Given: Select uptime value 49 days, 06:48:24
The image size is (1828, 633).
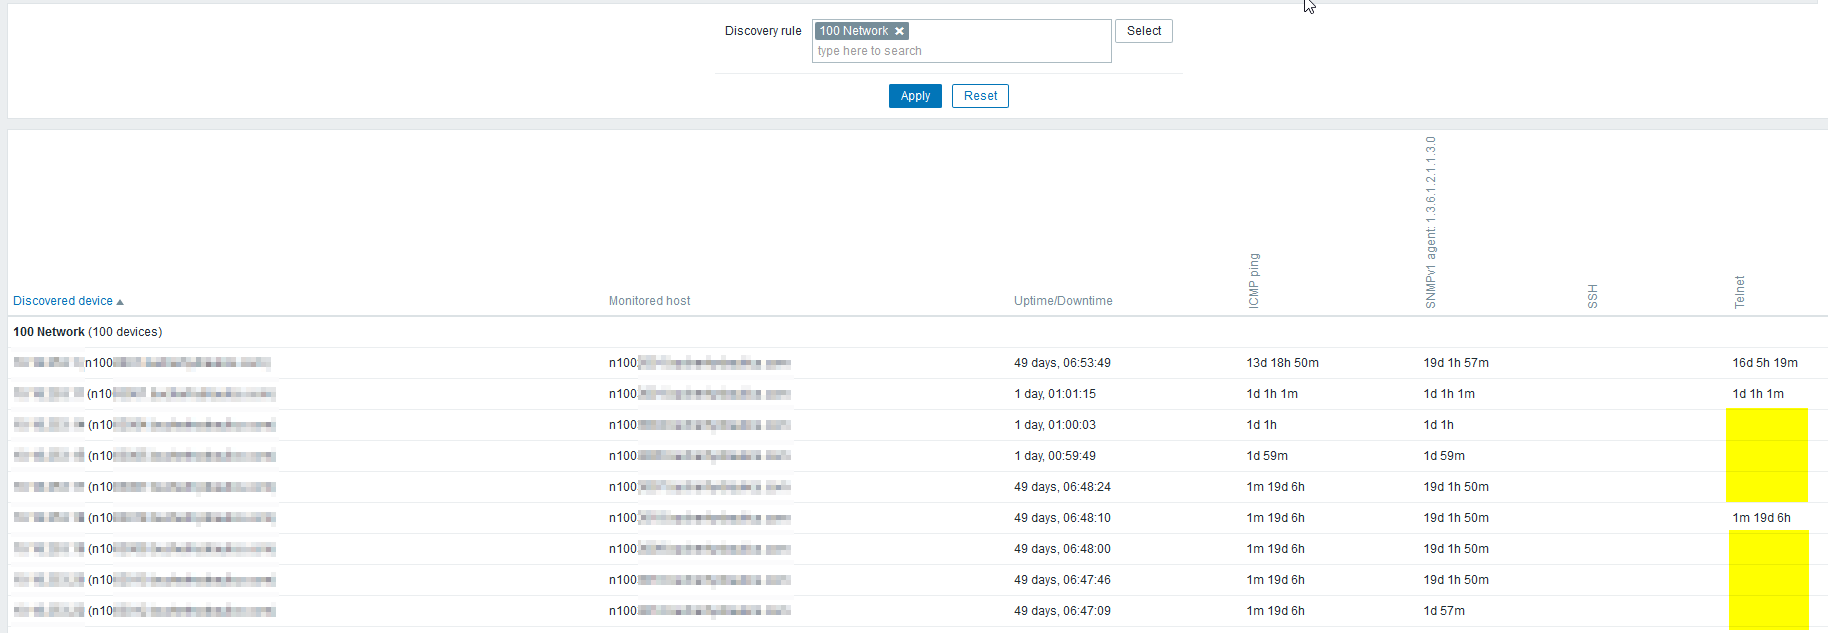Looking at the screenshot, I should point(1062,487).
